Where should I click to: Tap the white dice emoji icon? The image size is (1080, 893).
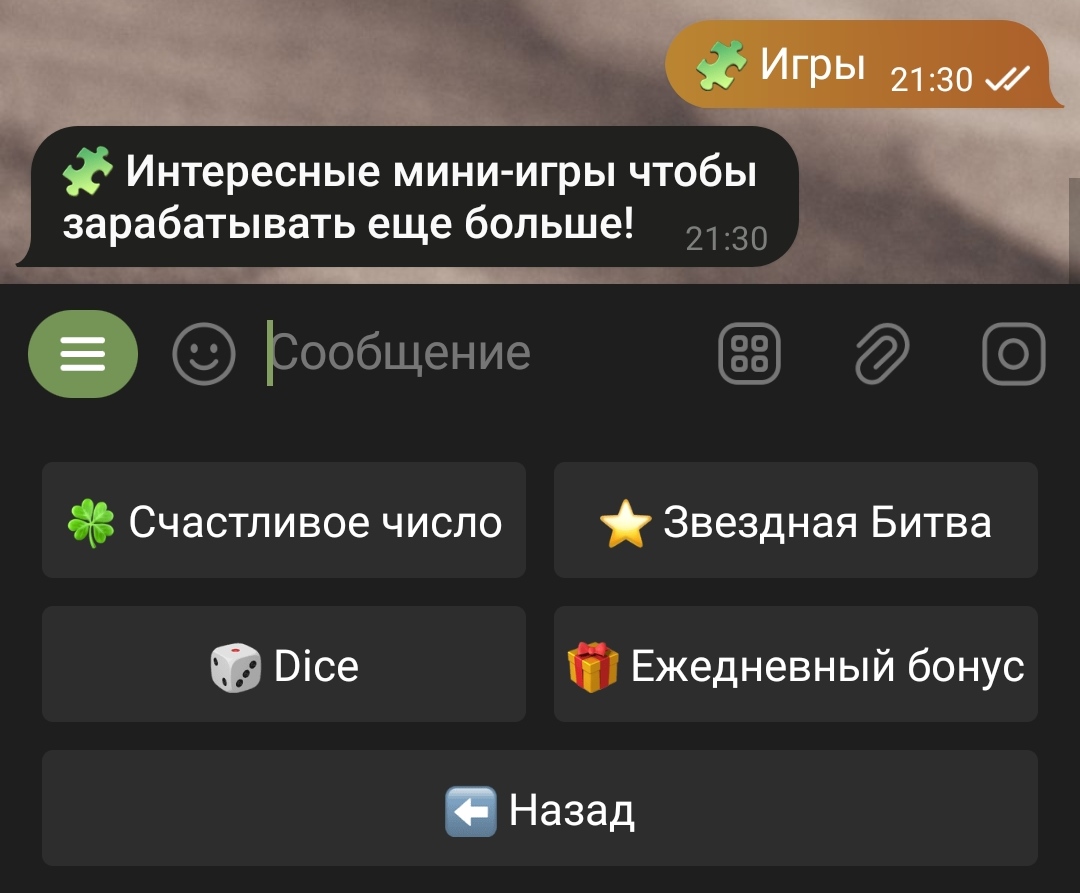[236, 667]
